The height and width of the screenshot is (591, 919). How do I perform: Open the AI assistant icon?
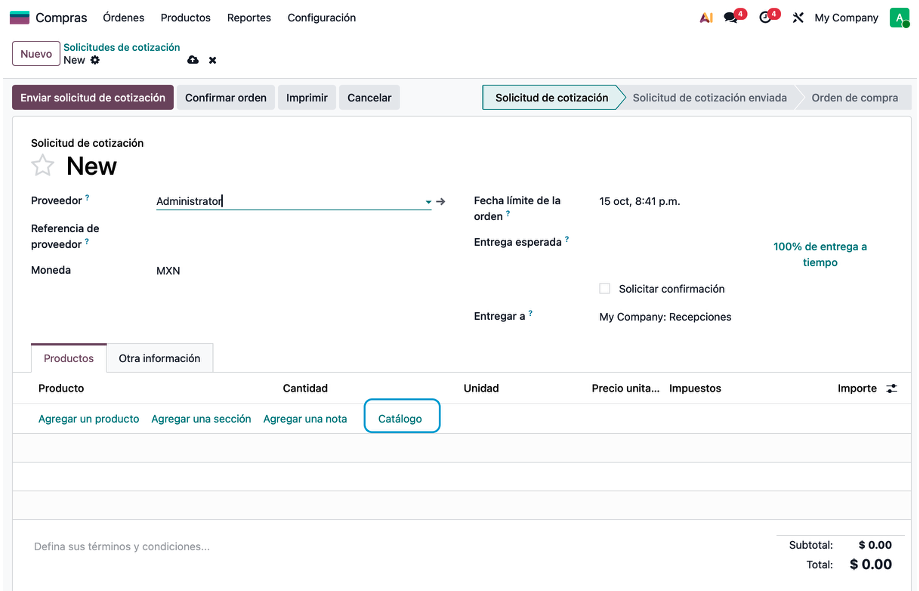[x=706, y=18]
